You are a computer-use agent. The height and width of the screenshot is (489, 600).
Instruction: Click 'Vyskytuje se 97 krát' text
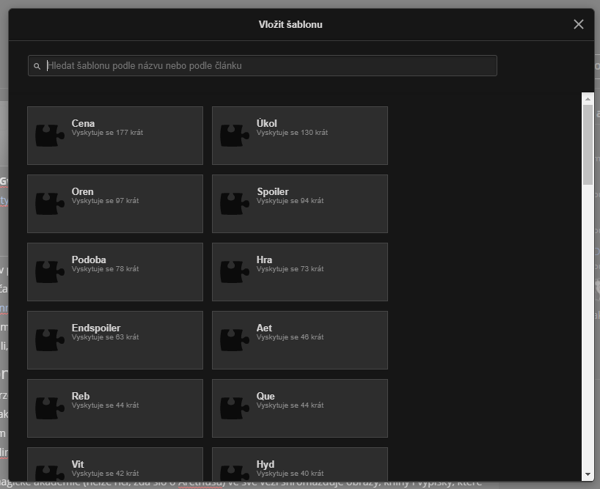pyautogui.click(x=105, y=200)
